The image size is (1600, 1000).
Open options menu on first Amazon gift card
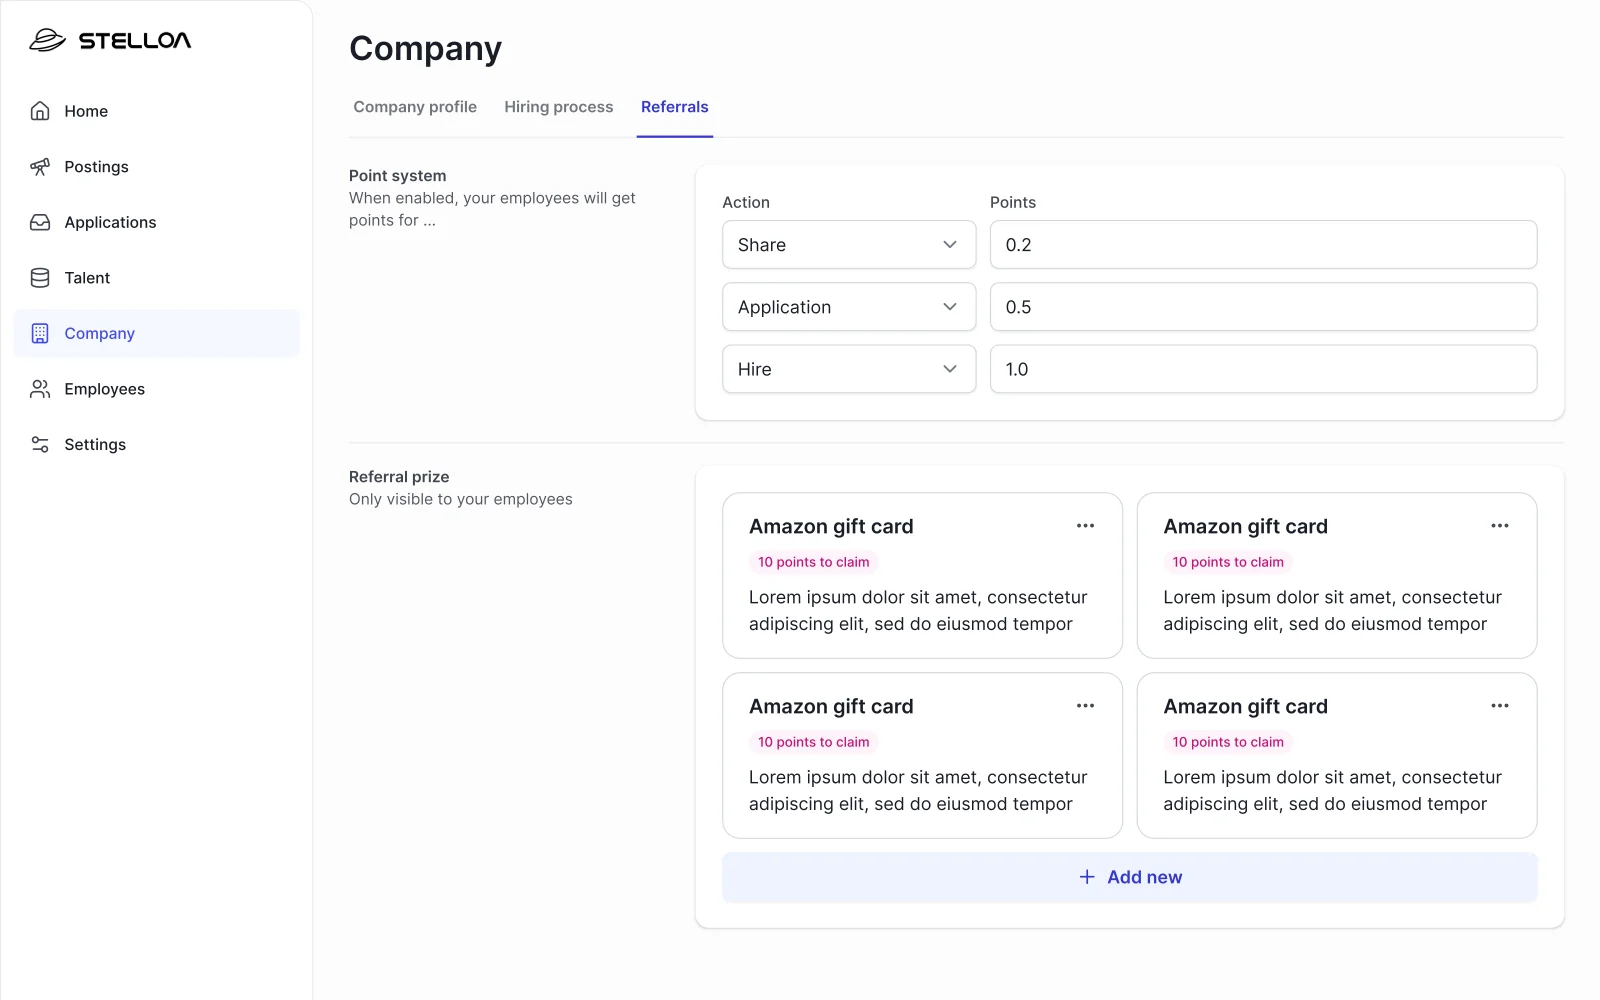point(1085,525)
